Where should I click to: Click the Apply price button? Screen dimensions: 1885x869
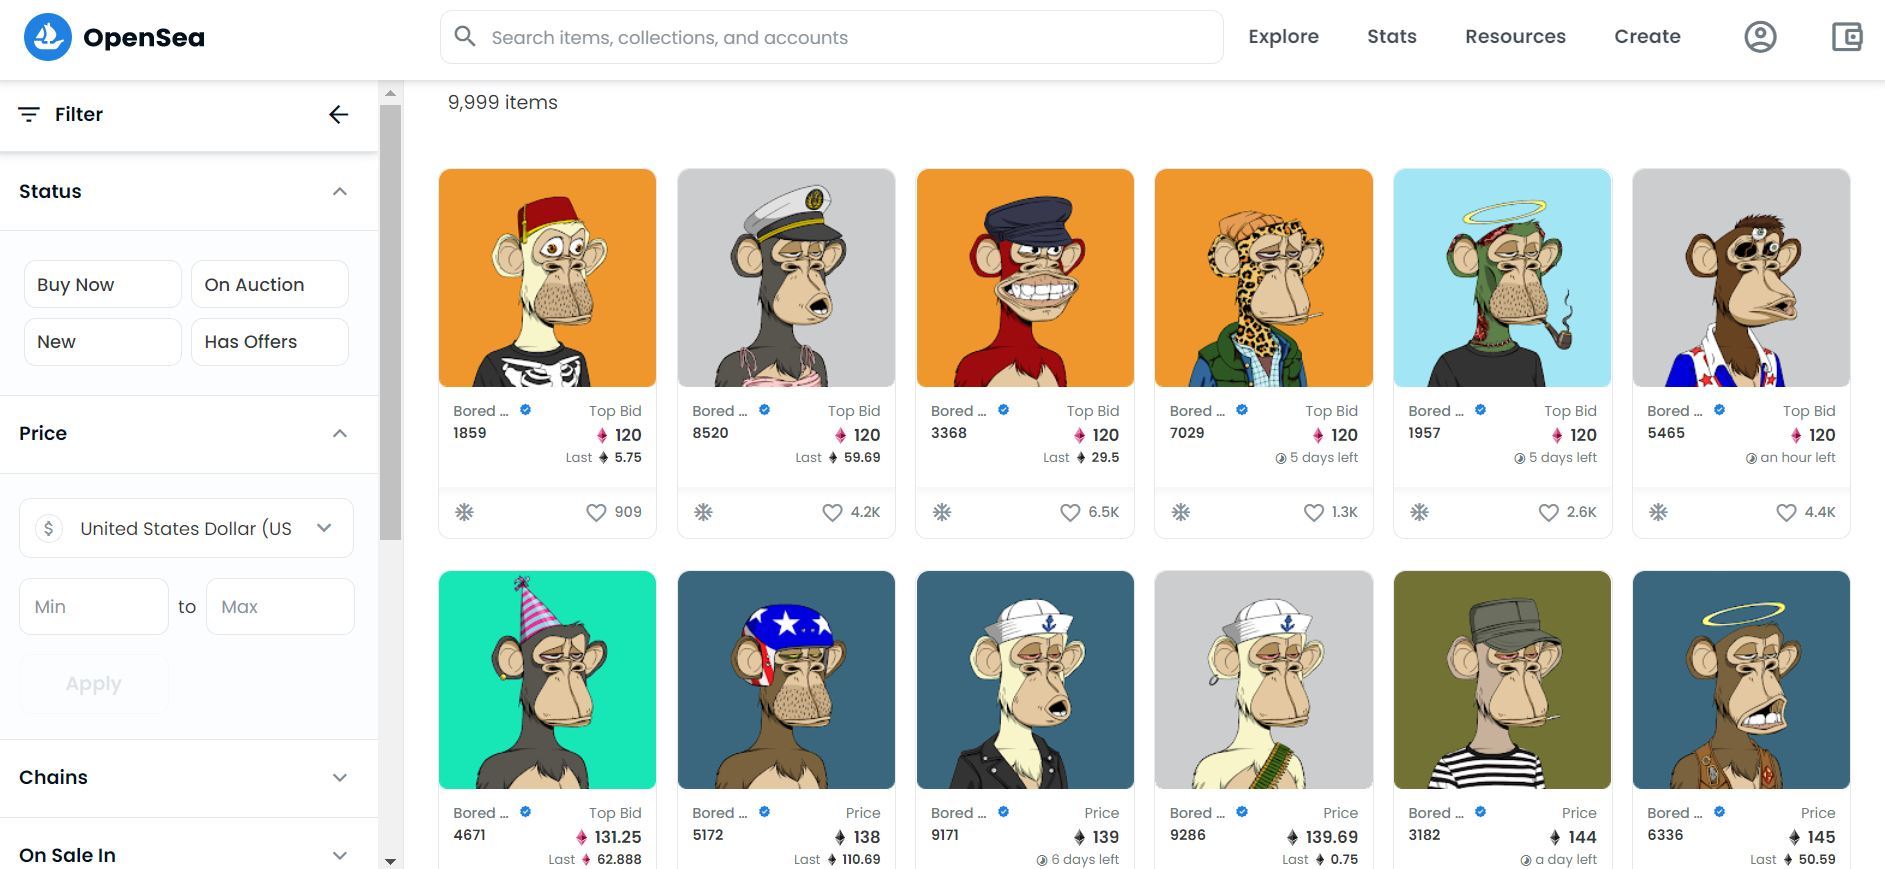(94, 684)
